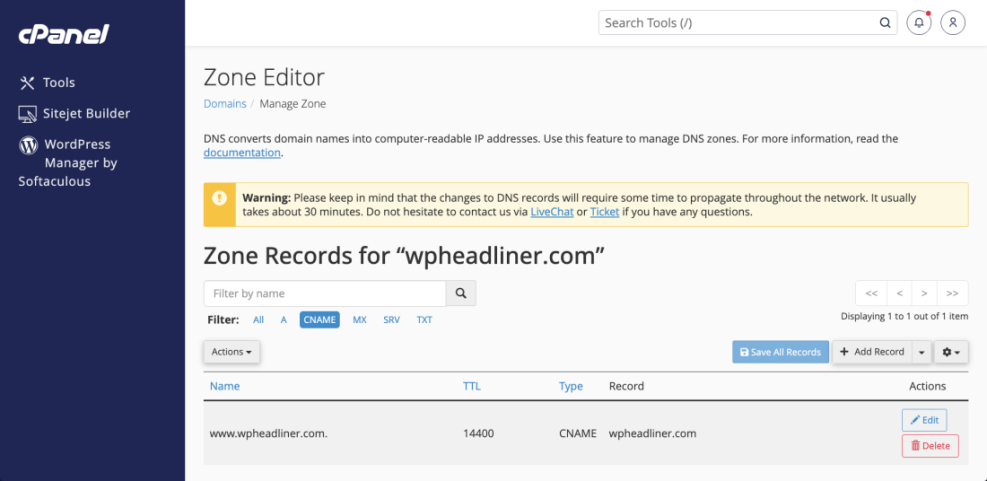Click the Add Record button
Image resolution: width=987 pixels, height=481 pixels.
[x=872, y=352]
